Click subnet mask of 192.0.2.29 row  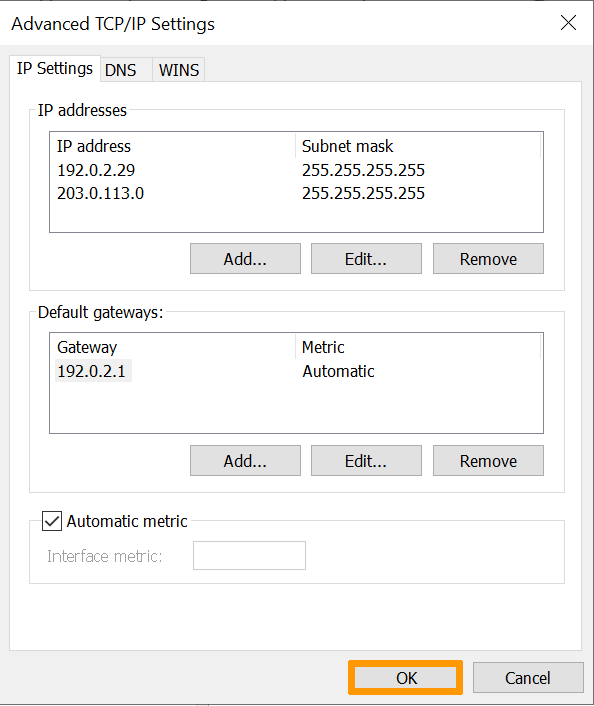click(x=363, y=170)
